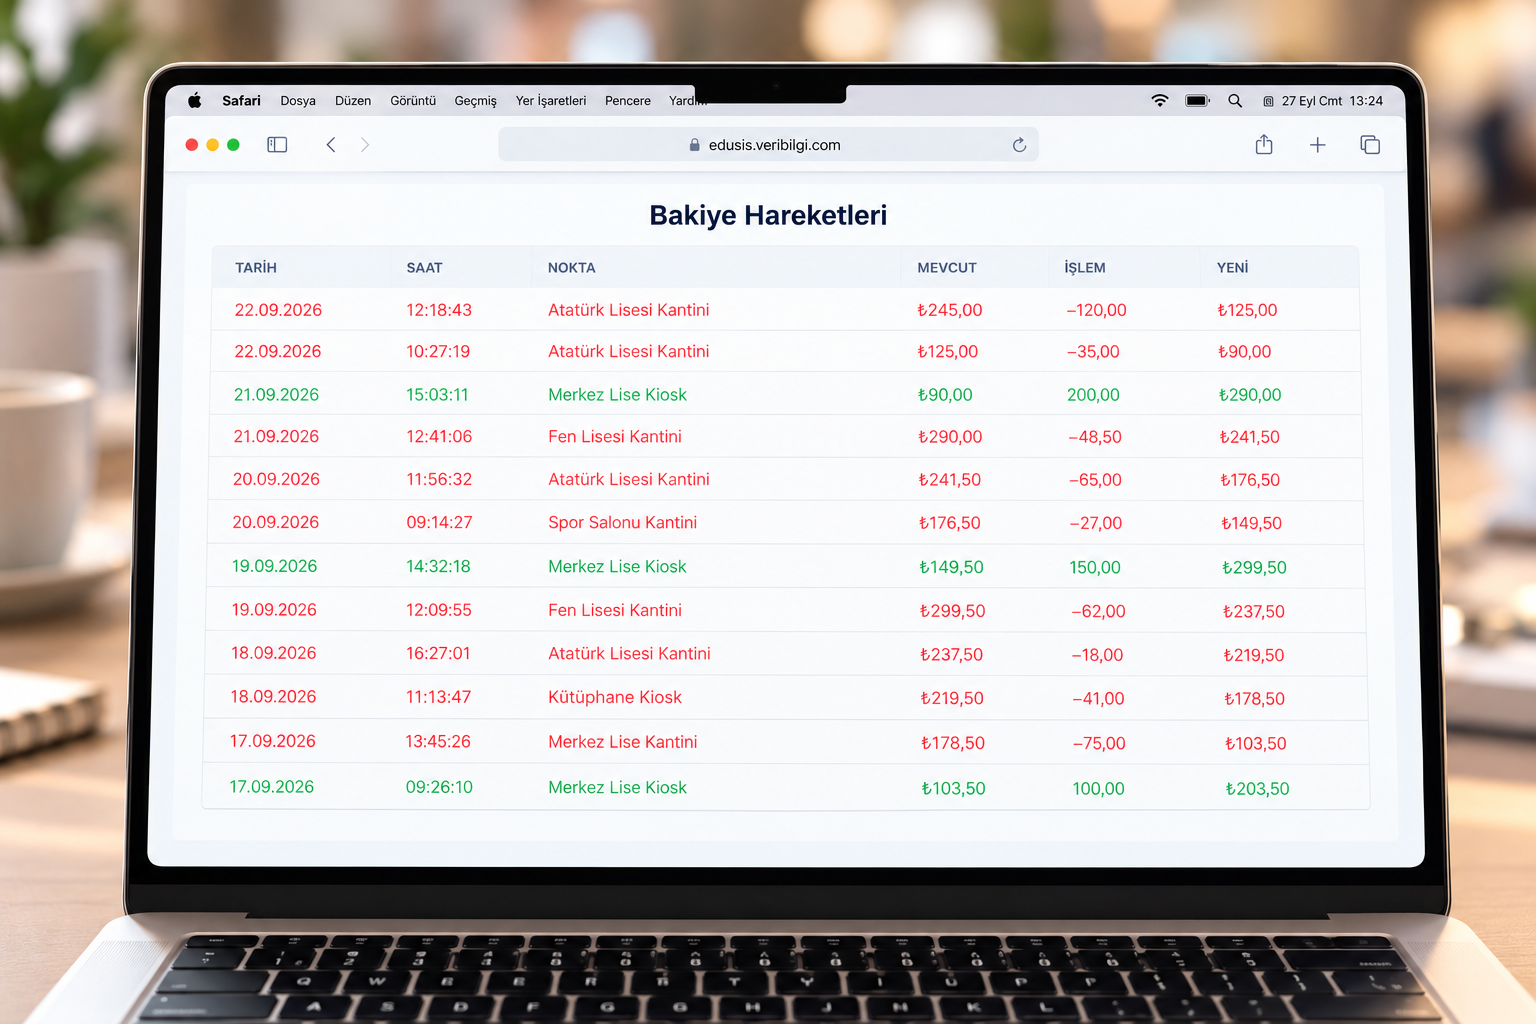The image size is (1536, 1024).
Task: Open the Düzen menu
Action: 353,101
